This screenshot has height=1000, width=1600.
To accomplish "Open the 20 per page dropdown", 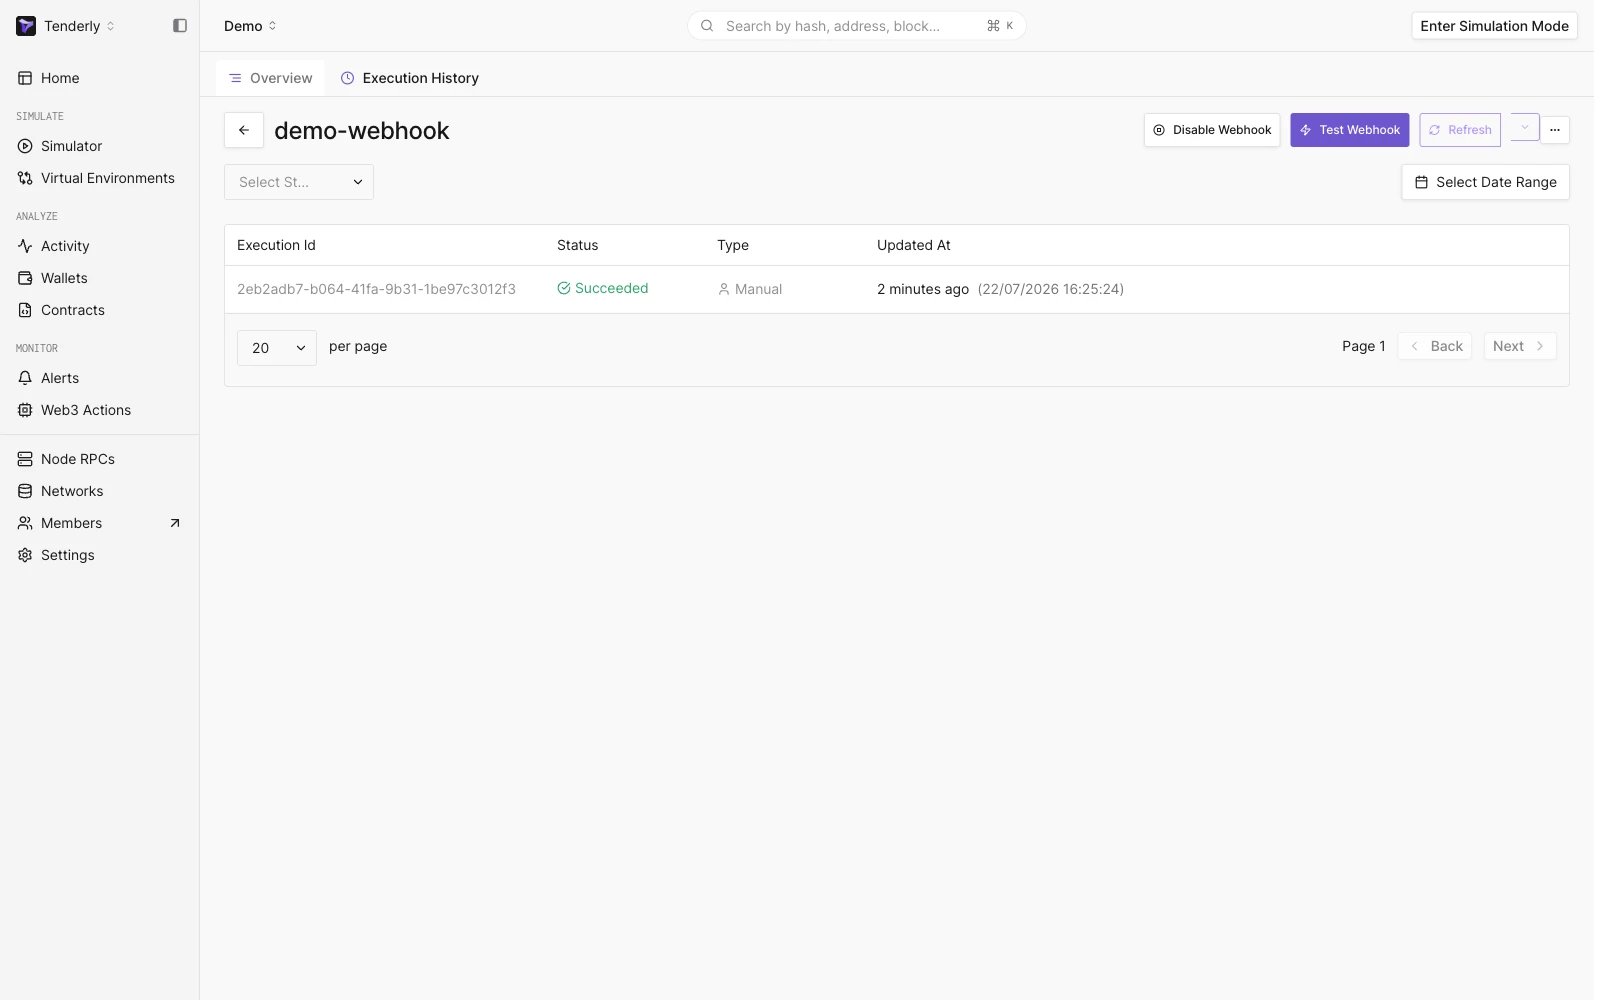I will [277, 348].
